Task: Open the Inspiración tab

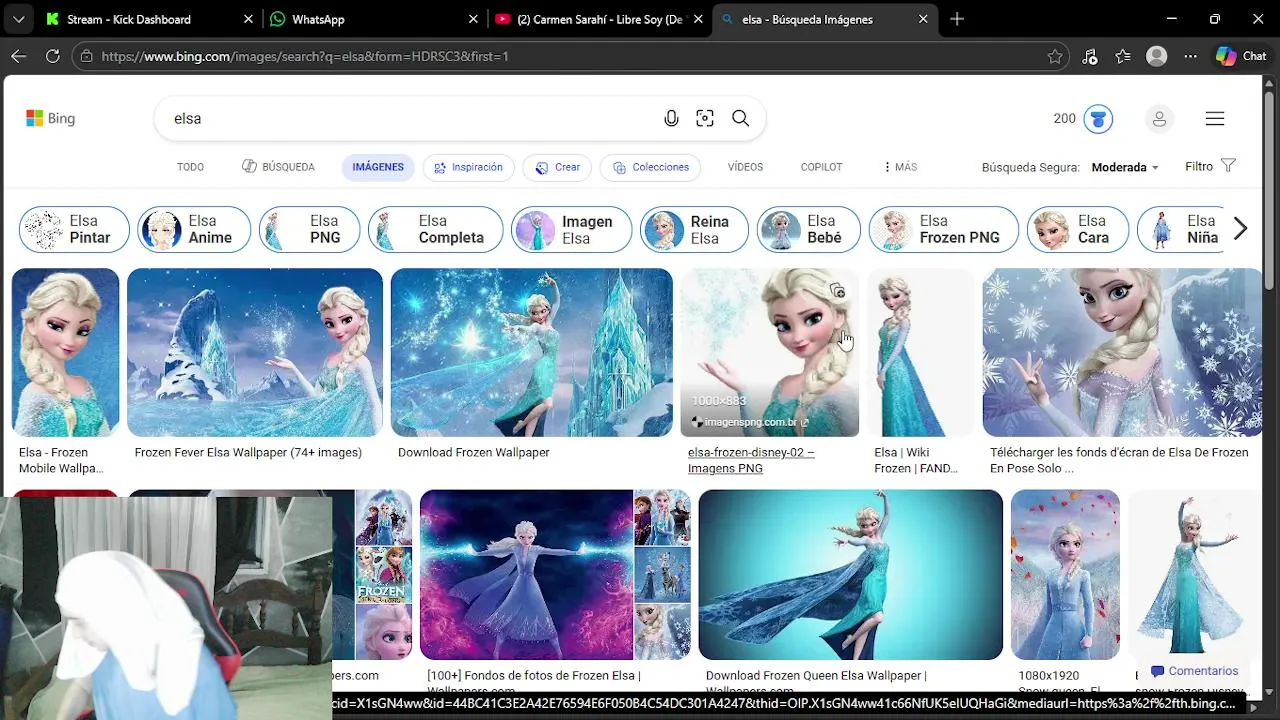Action: (x=468, y=167)
